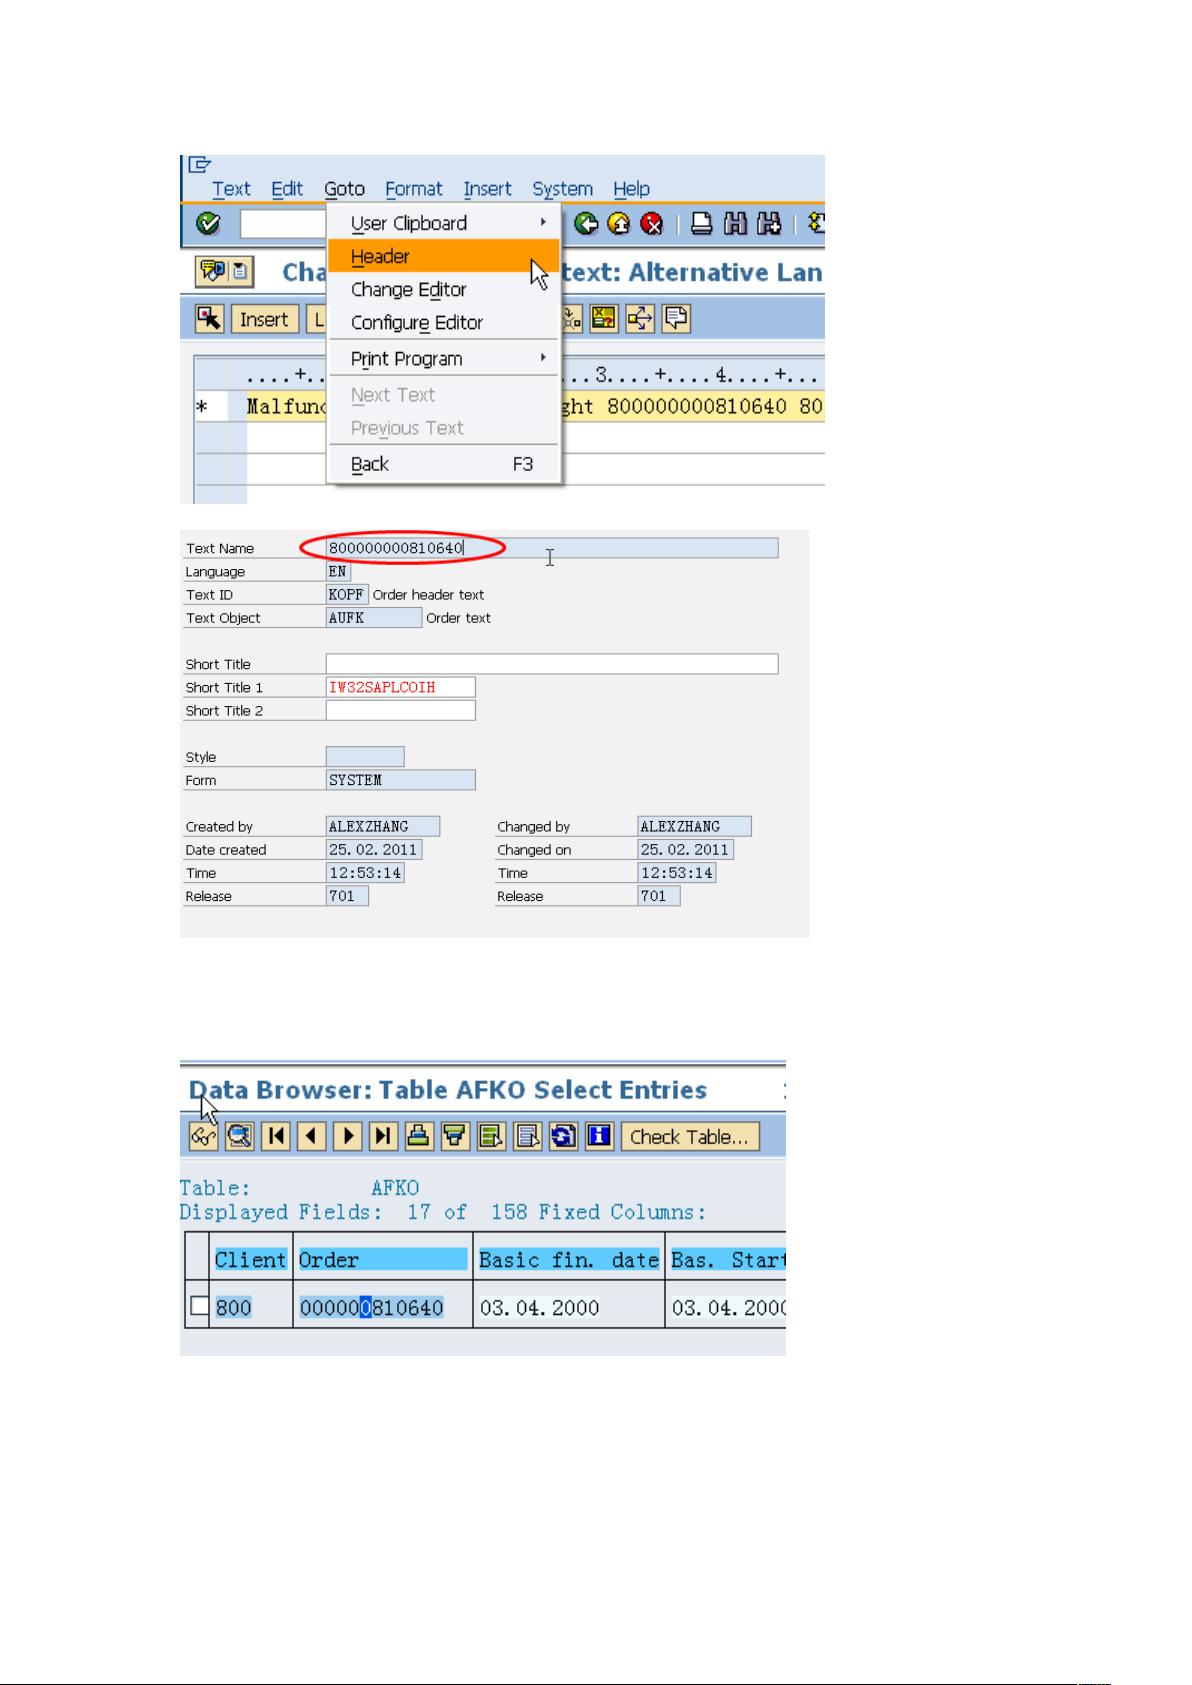Viewport: 1192px width, 1685px height.
Task: Click the speech-bubble icon in editor toolbar
Action: click(676, 319)
